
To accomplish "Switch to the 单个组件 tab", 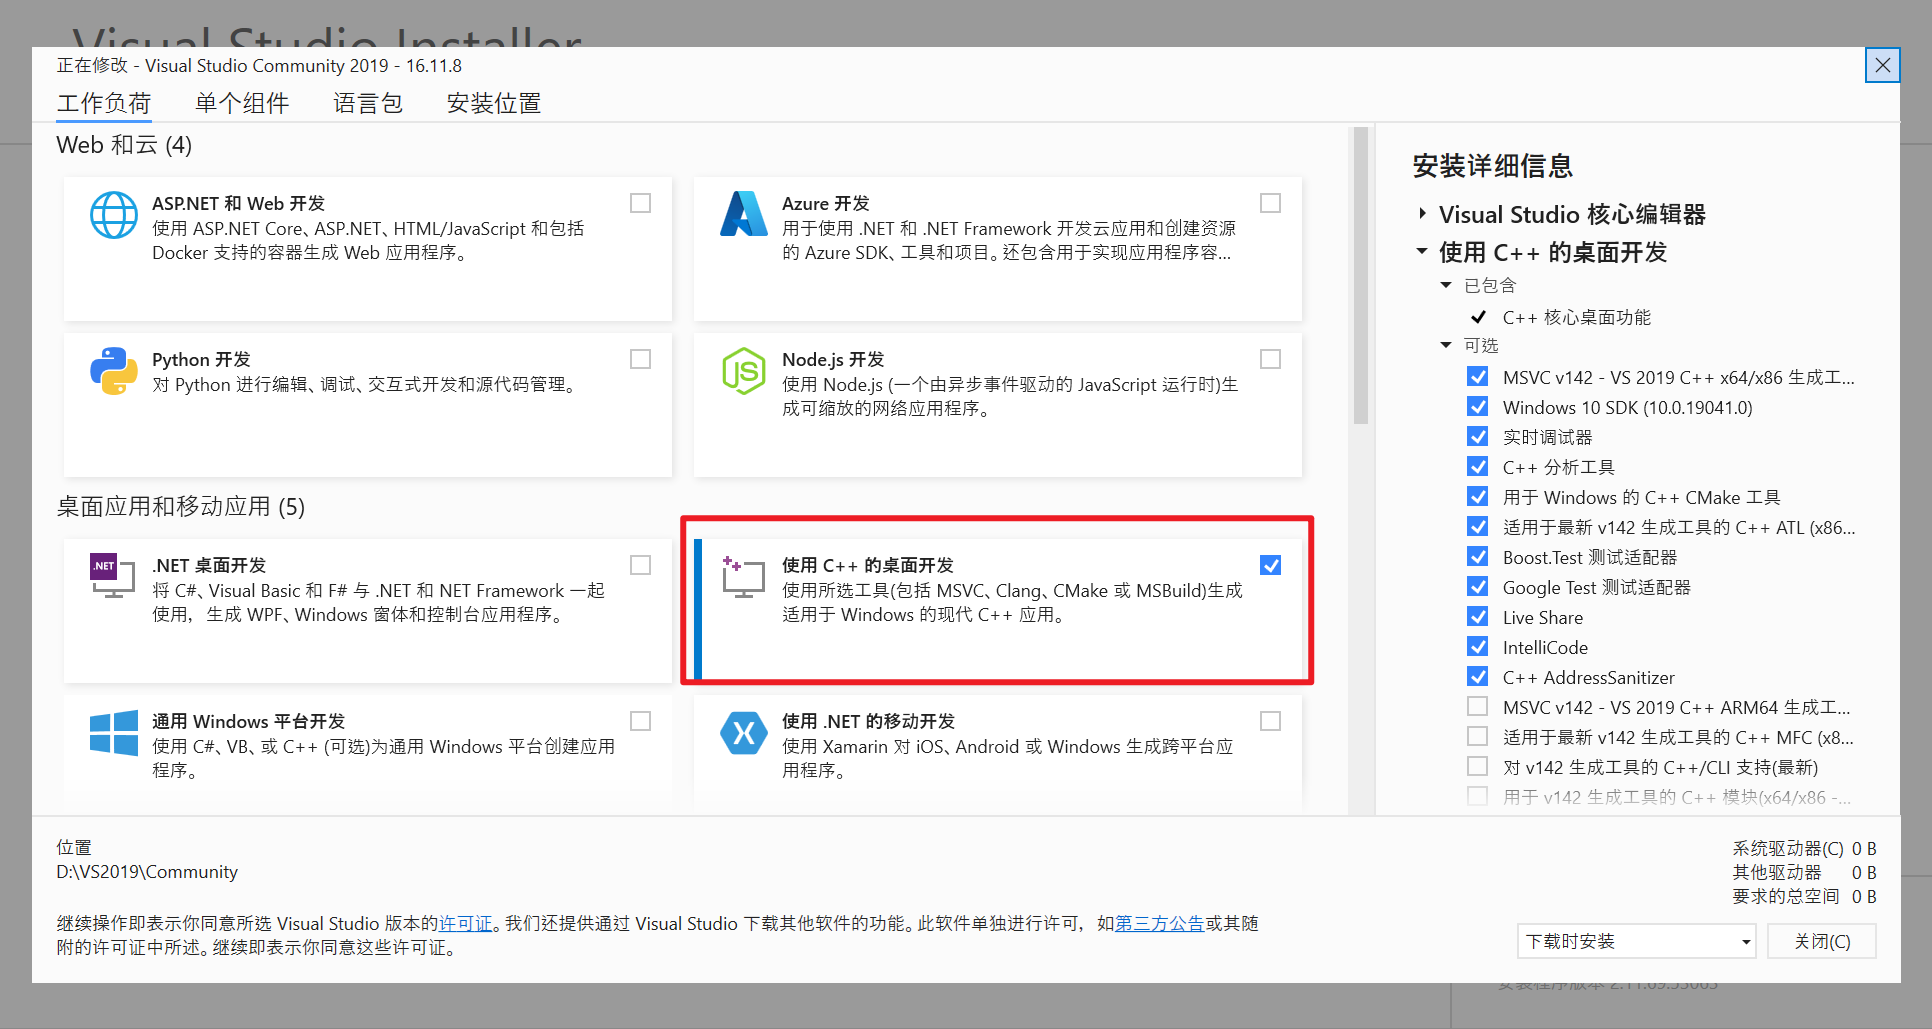I will (242, 103).
